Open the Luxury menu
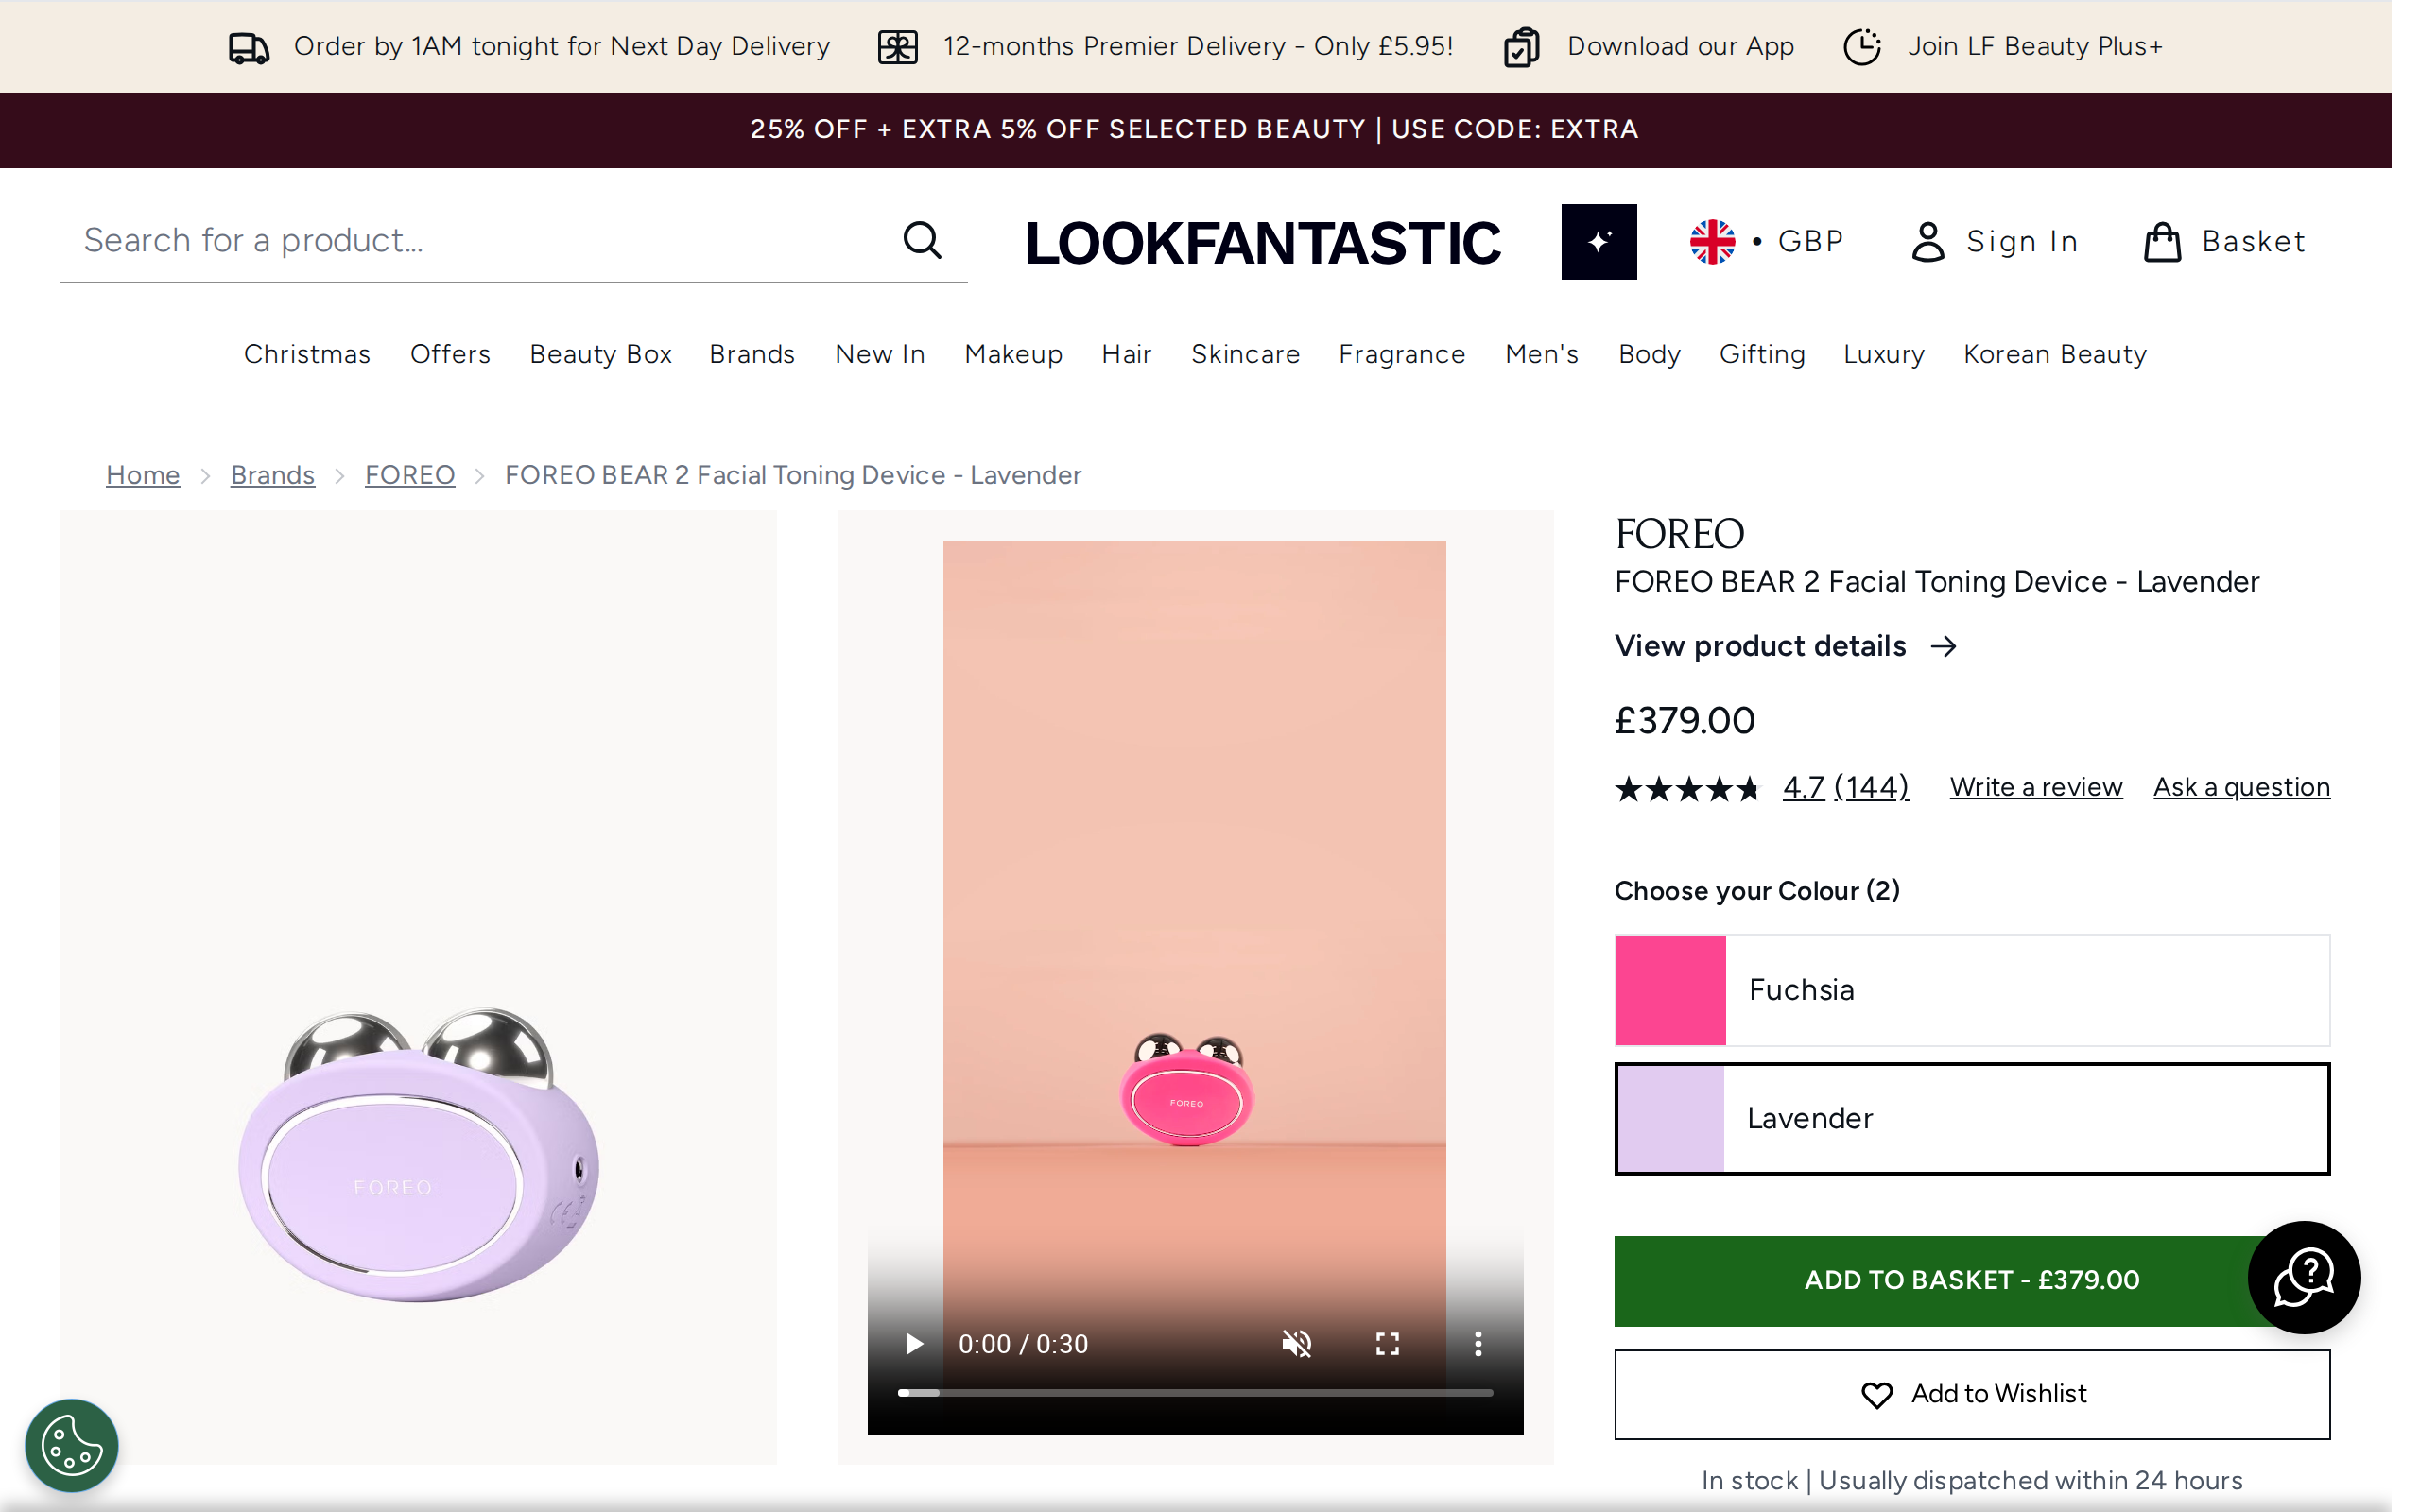The width and height of the screenshot is (2420, 1512). 1884,354
